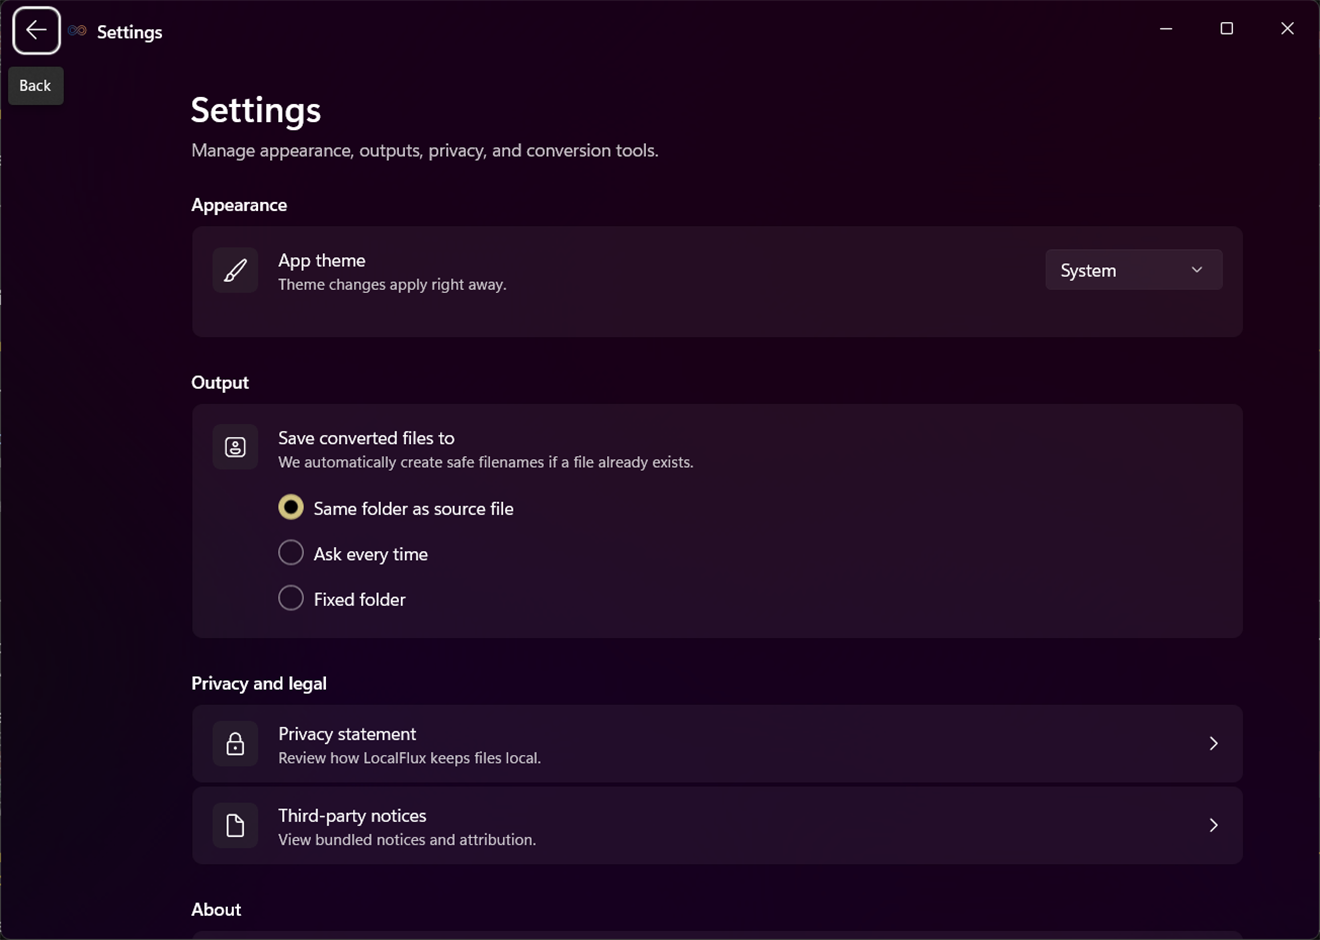This screenshot has height=940, width=1320.
Task: Click the large Settings page heading
Action: [x=256, y=110]
